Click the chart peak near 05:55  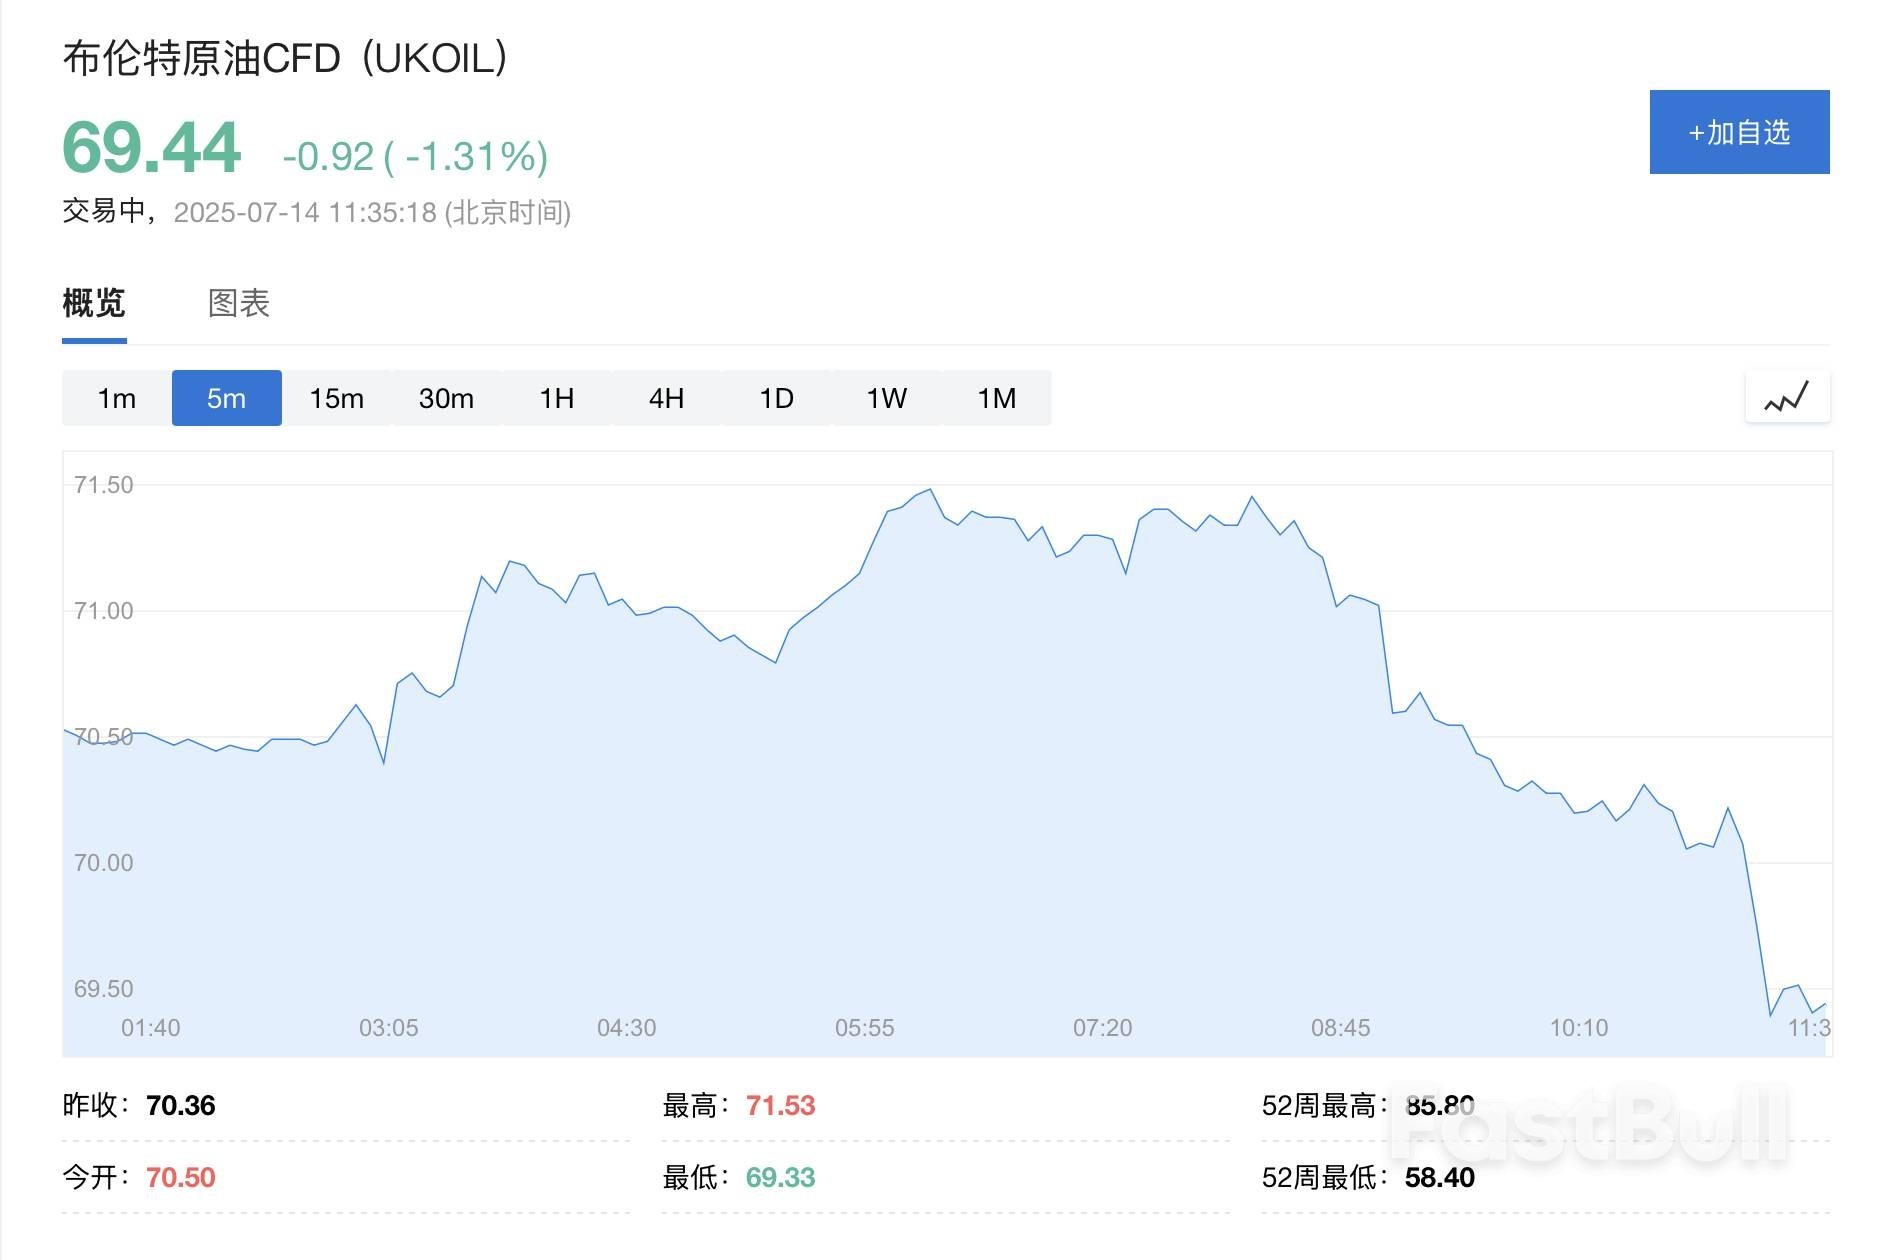pos(930,490)
